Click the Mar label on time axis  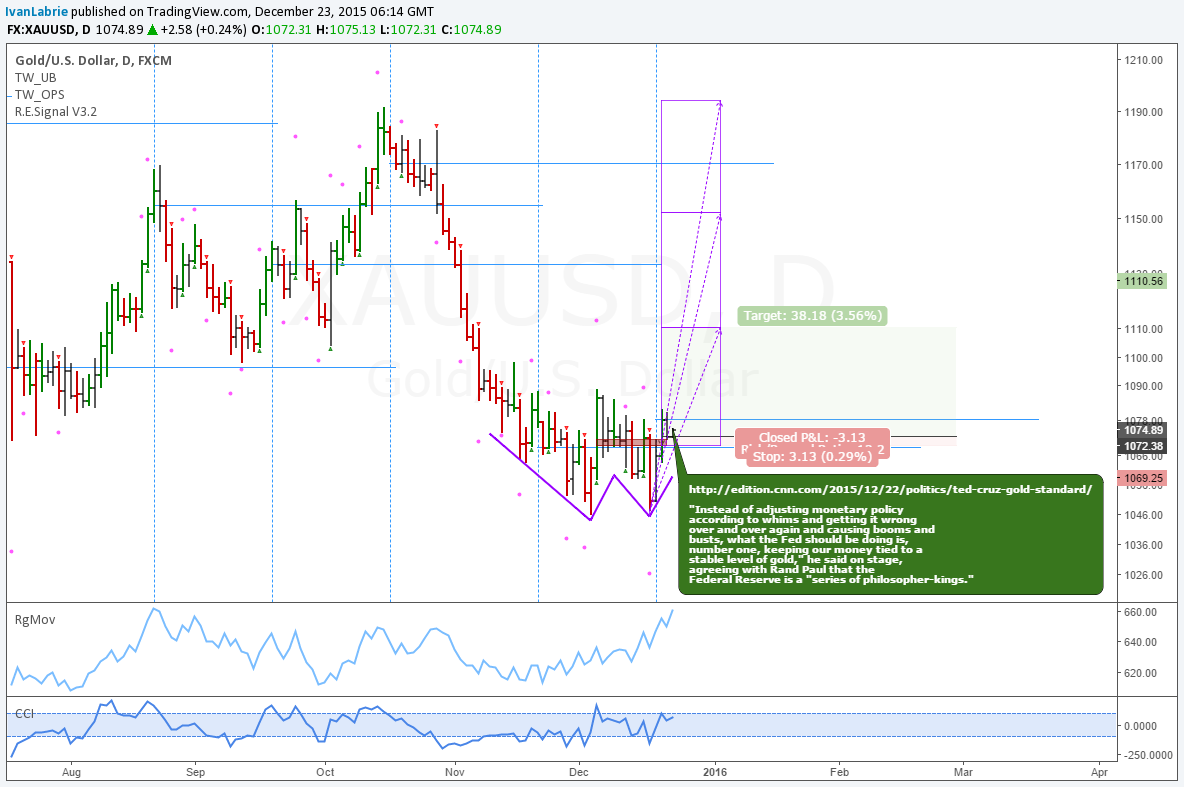click(x=963, y=773)
